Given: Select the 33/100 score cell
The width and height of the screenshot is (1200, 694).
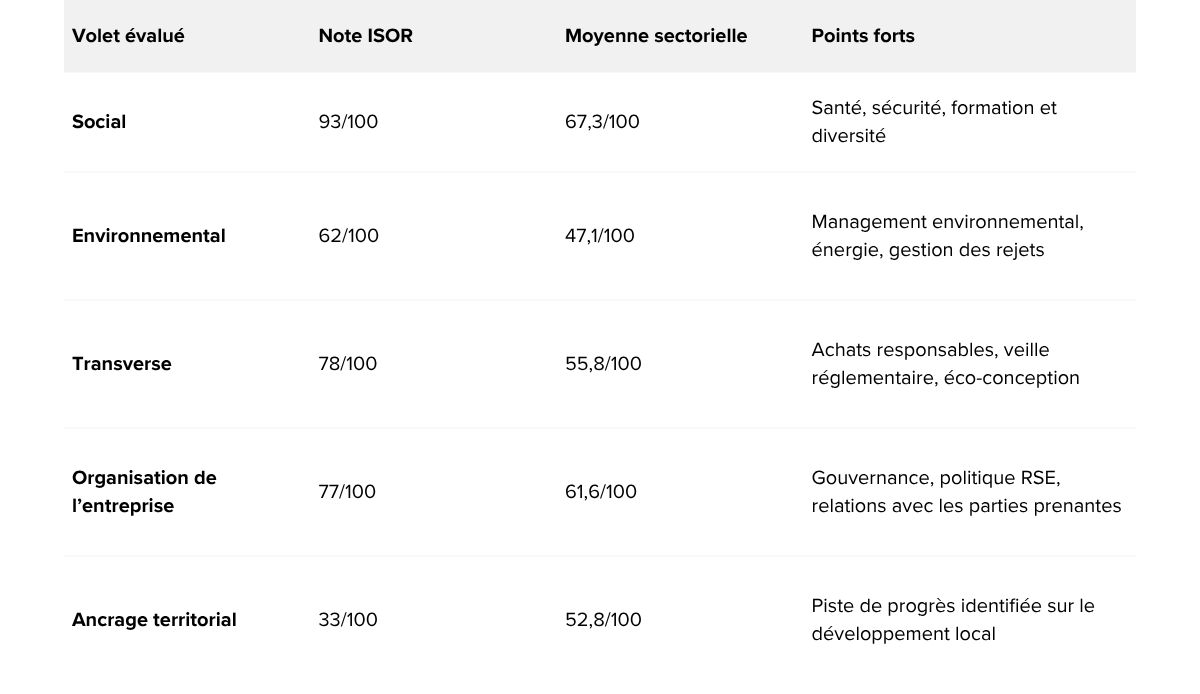Looking at the screenshot, I should 348,620.
